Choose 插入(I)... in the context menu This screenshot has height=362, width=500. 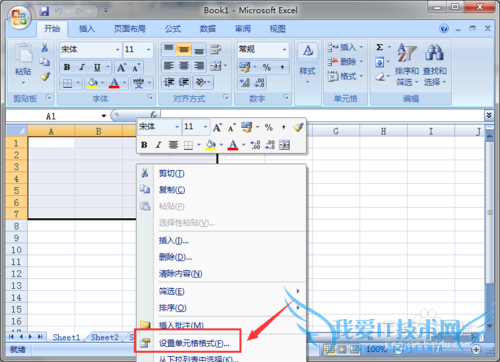[221, 240]
